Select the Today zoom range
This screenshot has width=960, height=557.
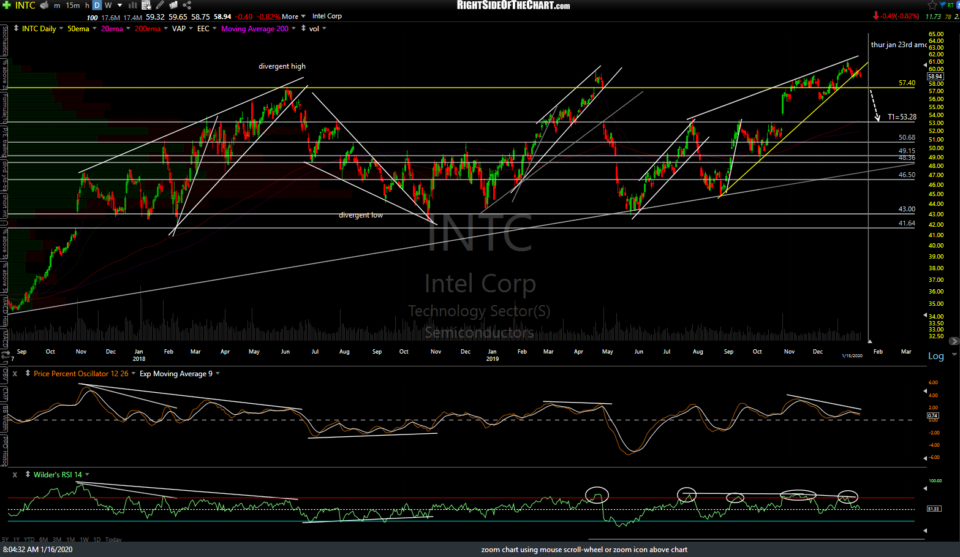click(x=113, y=540)
